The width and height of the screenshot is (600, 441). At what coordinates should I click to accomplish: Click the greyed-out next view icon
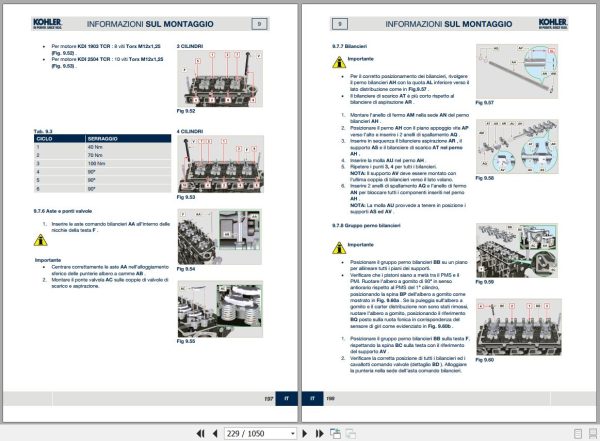point(351,433)
